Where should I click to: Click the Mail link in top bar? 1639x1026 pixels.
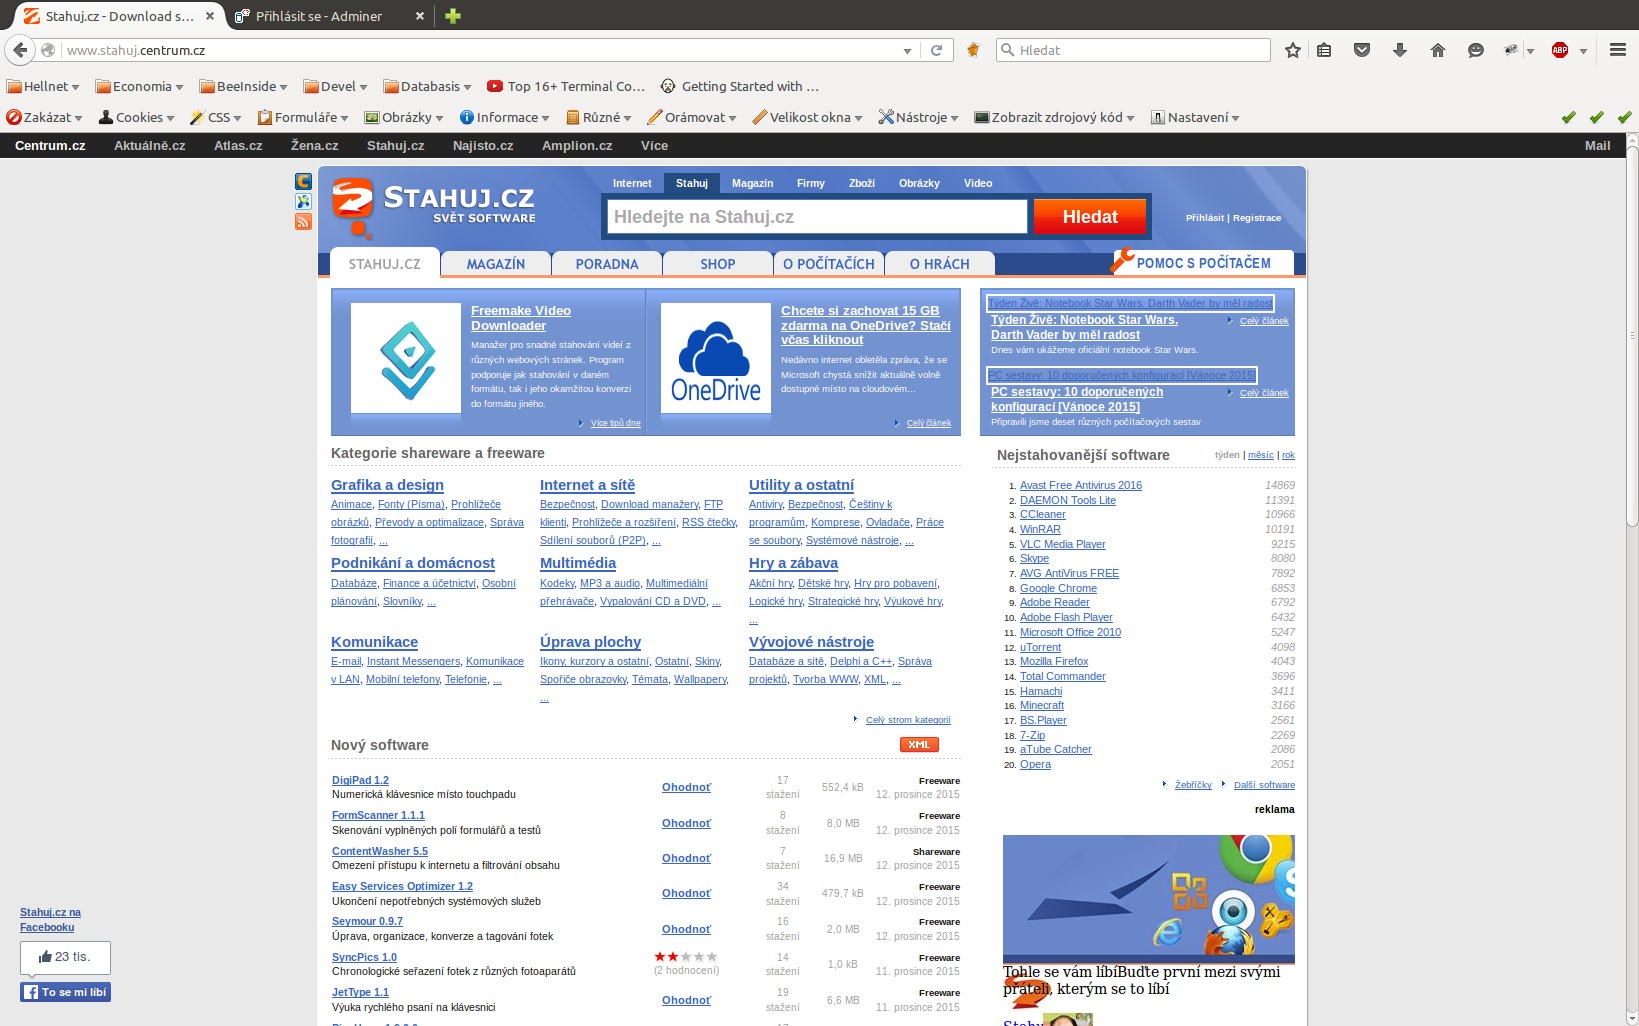pos(1597,145)
